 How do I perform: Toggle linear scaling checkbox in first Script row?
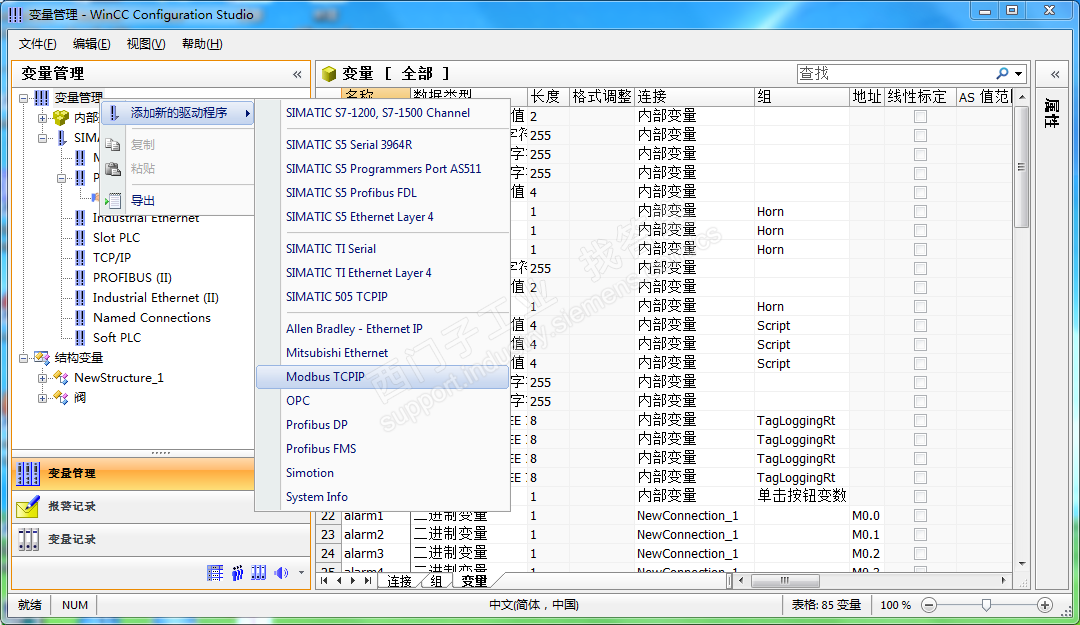920,325
